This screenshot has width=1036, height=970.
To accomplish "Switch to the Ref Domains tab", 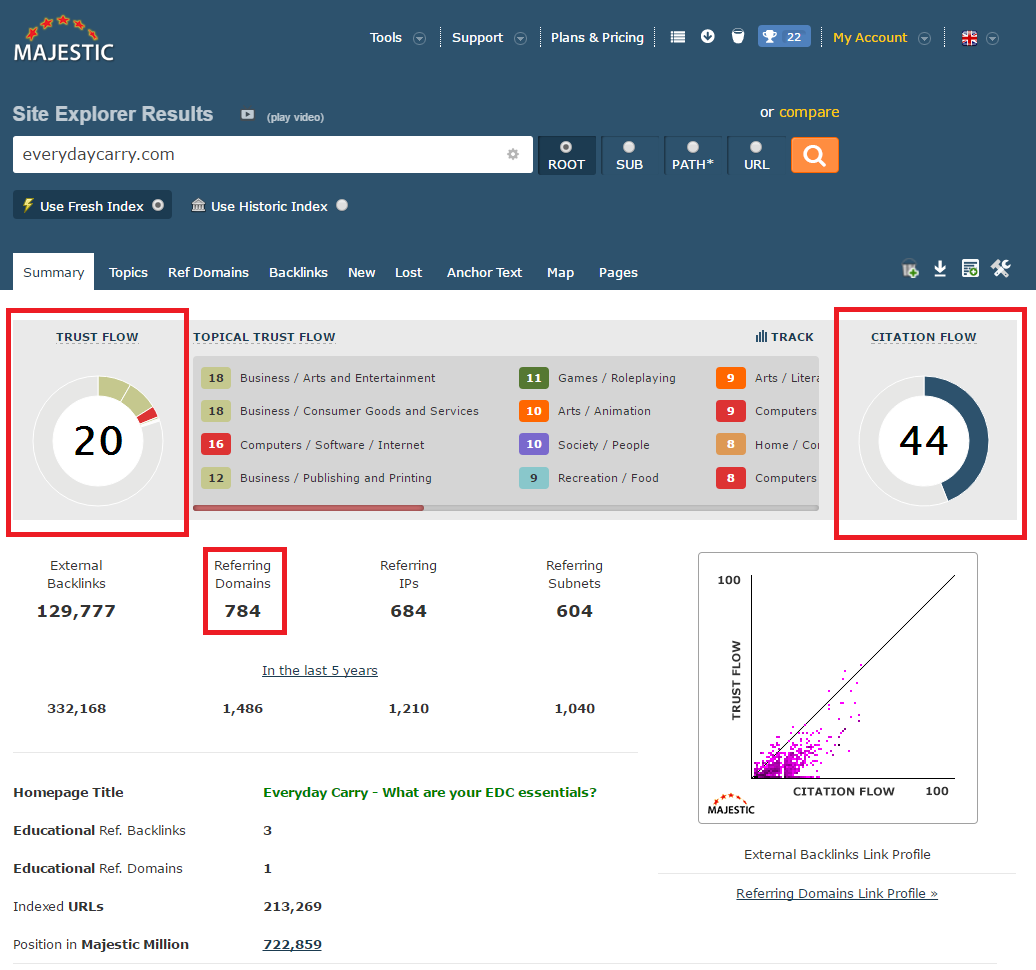I will pyautogui.click(x=208, y=272).
